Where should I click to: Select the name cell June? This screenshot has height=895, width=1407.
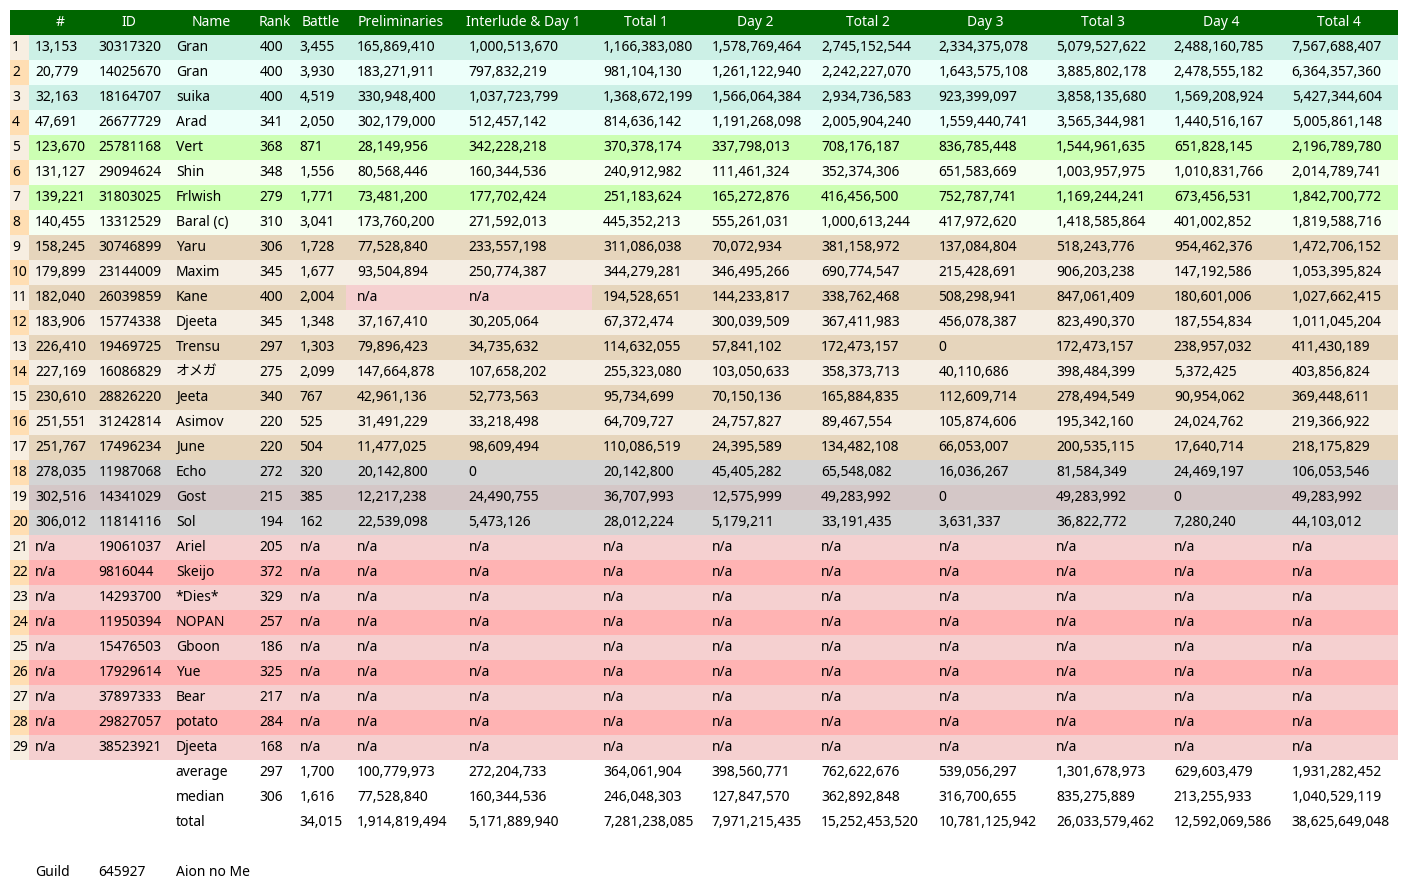tap(190, 446)
